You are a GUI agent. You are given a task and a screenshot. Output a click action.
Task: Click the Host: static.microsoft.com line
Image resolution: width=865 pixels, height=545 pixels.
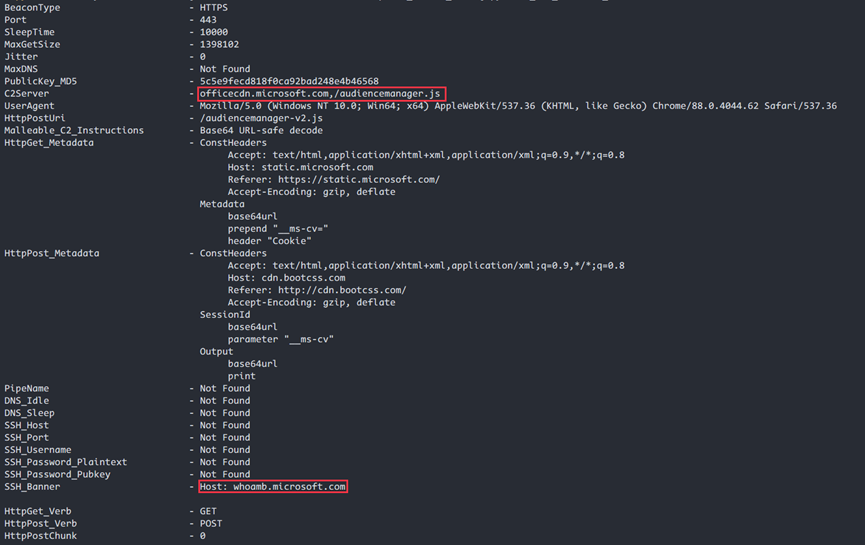301,167
